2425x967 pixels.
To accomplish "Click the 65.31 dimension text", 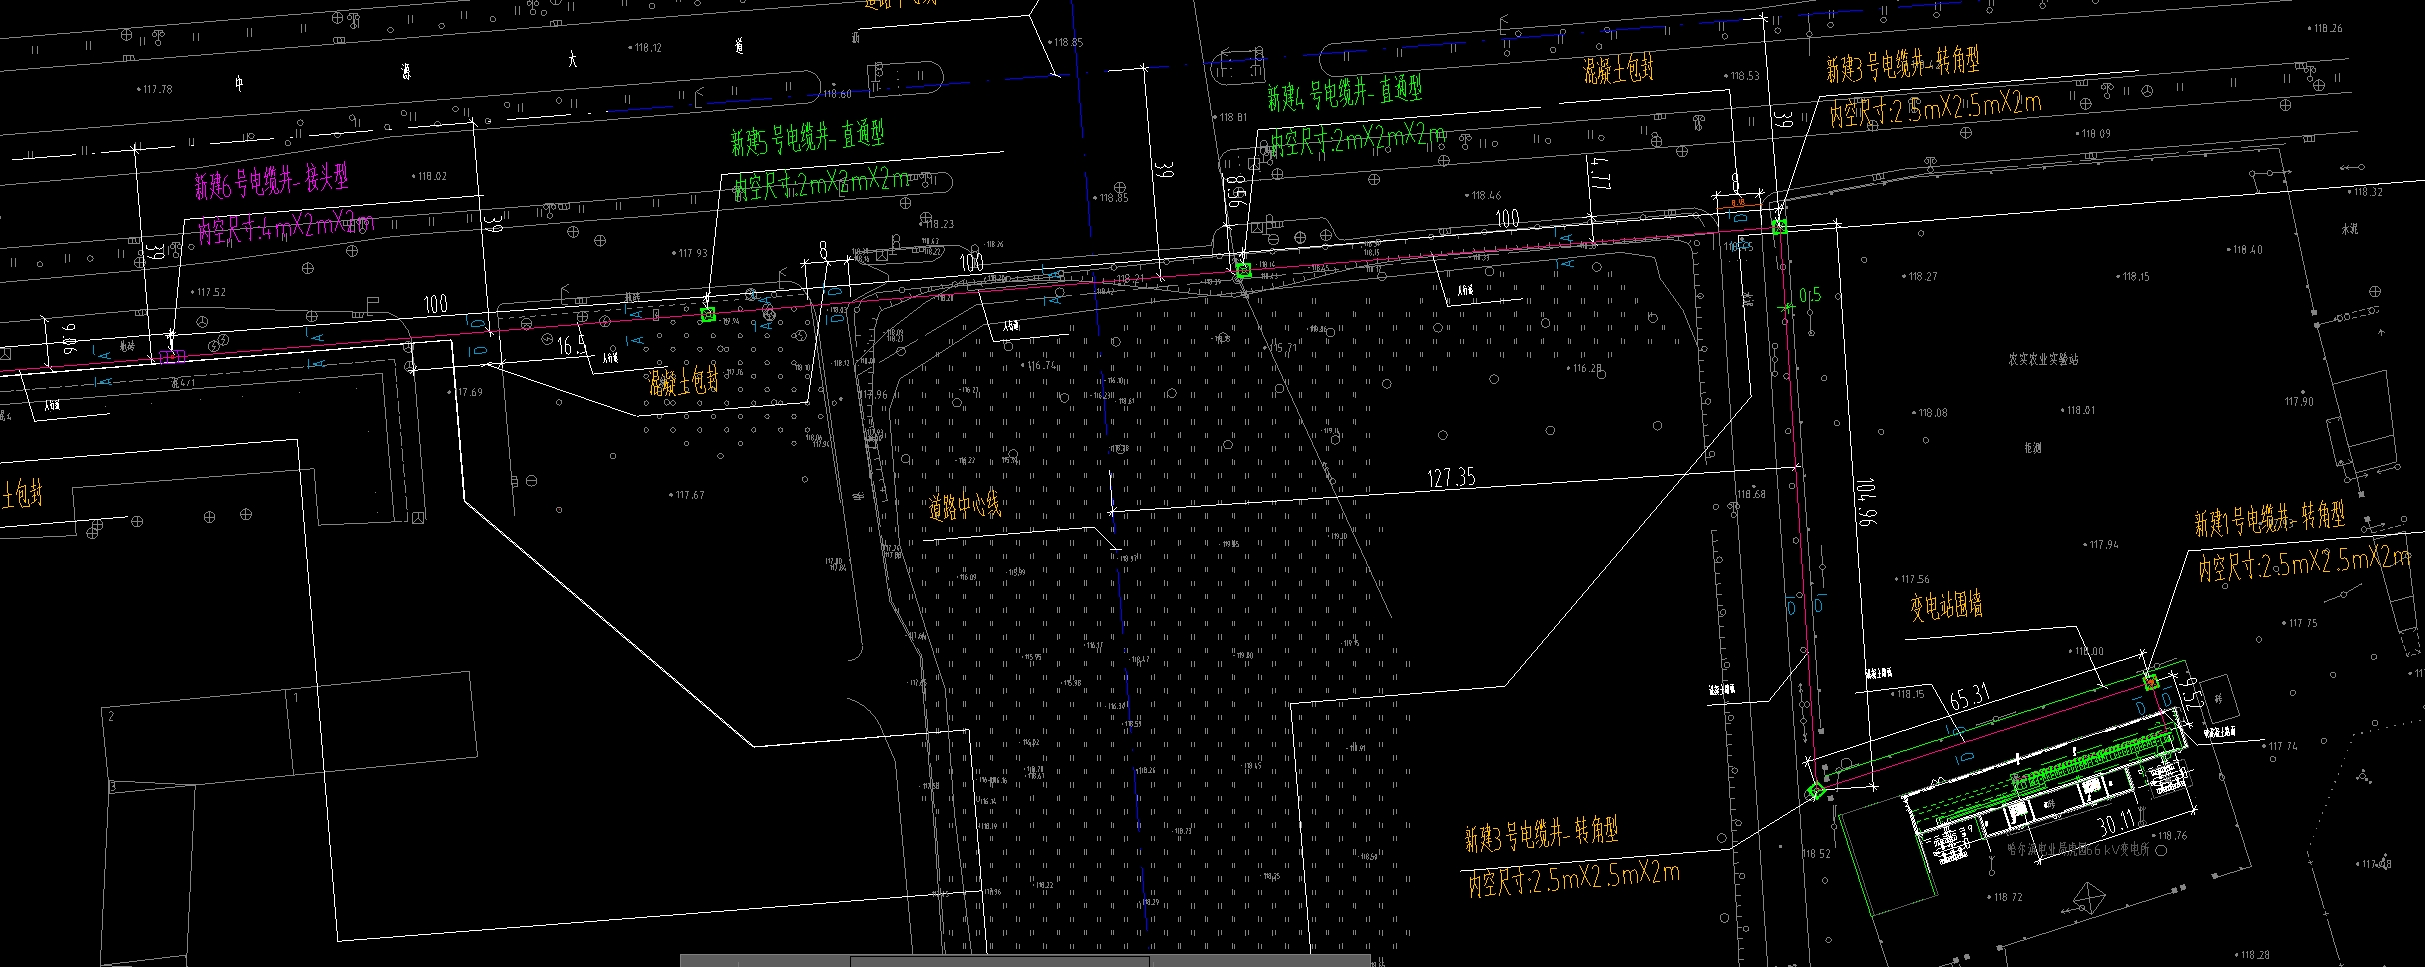I will (1971, 697).
